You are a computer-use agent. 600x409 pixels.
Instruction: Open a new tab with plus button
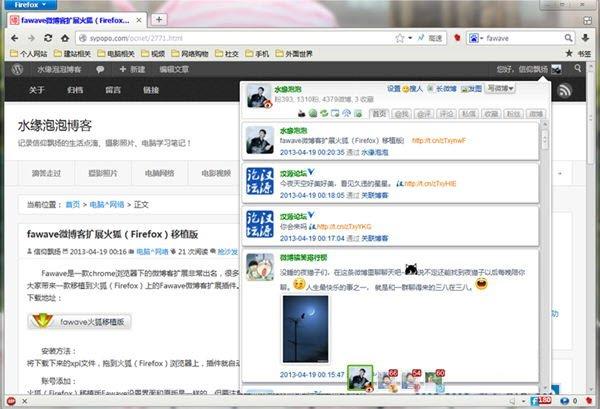pos(159,20)
